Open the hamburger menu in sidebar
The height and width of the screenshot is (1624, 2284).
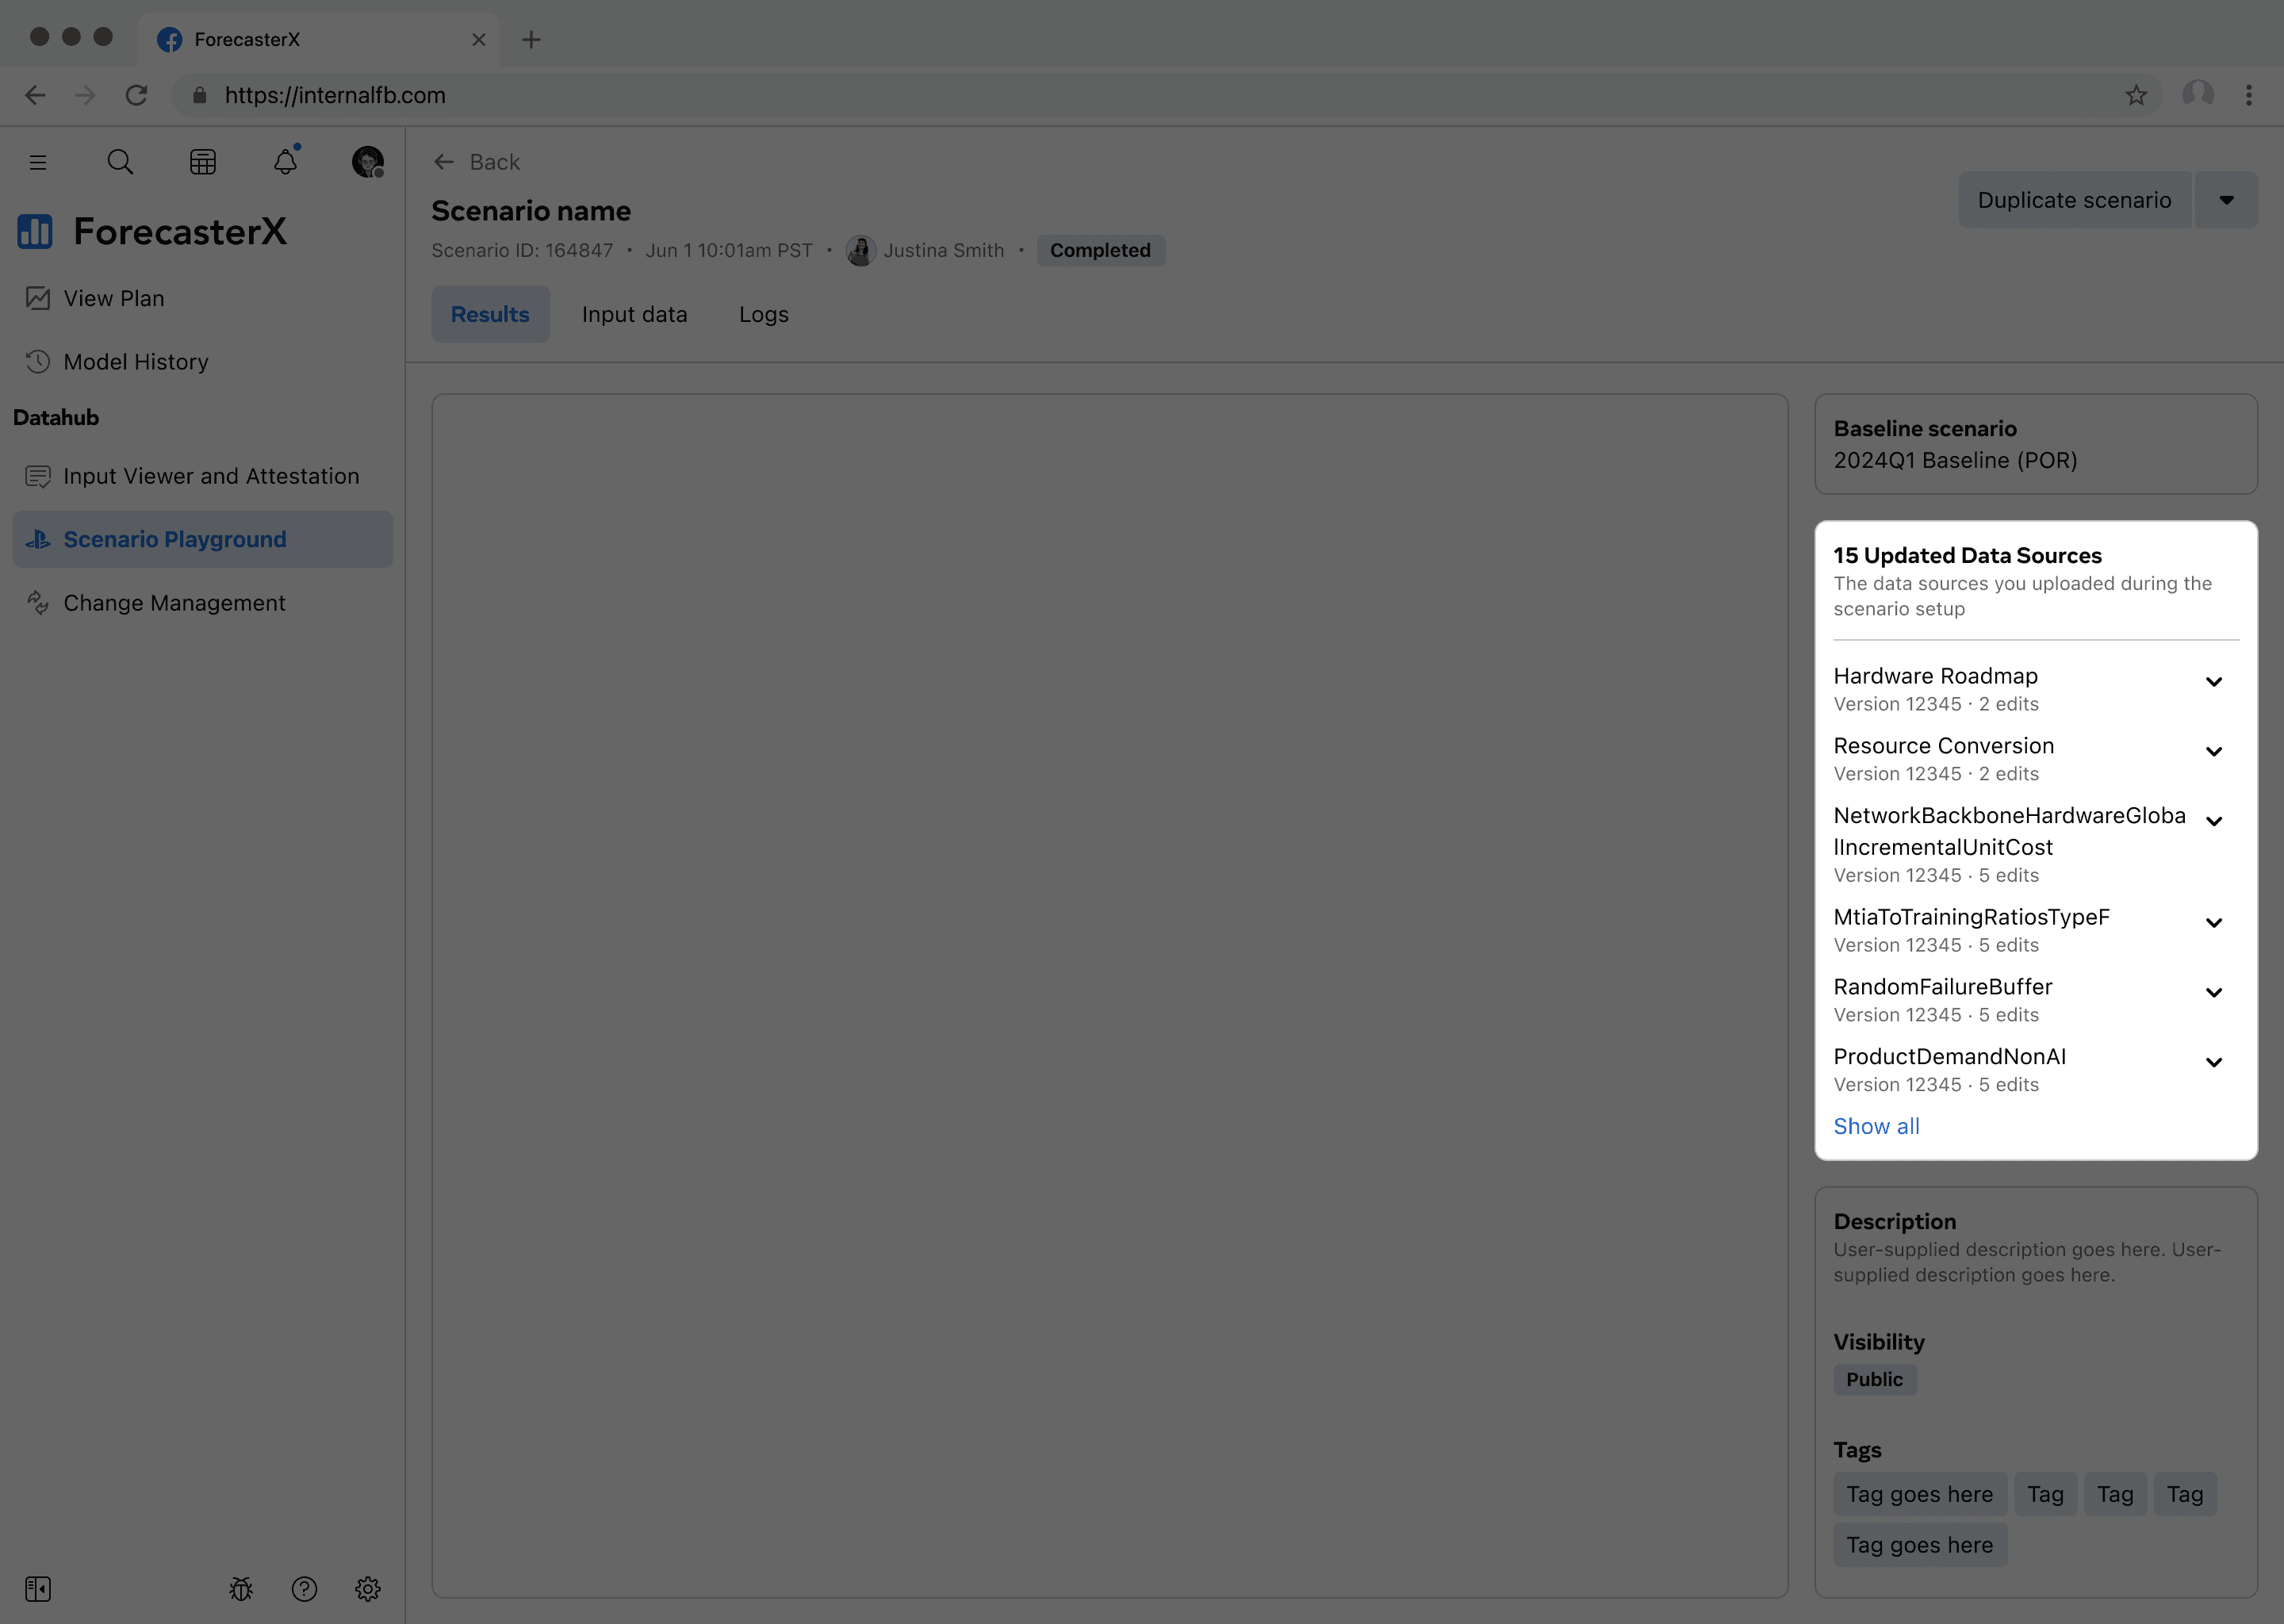pos(38,162)
